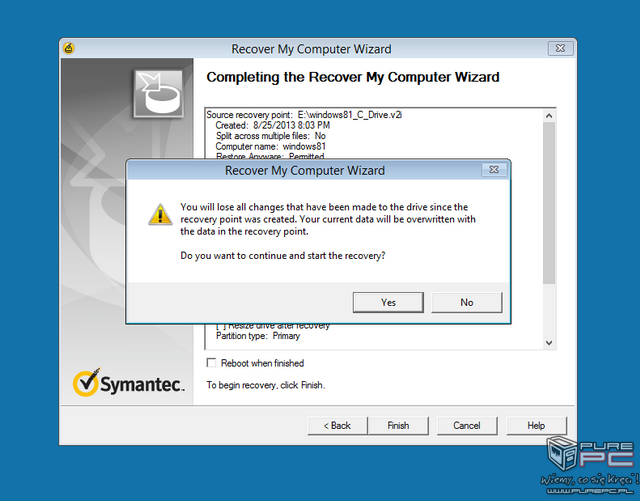Open Help for the recovery wizard
Screen dimensions: 640x501
[x=536, y=425]
